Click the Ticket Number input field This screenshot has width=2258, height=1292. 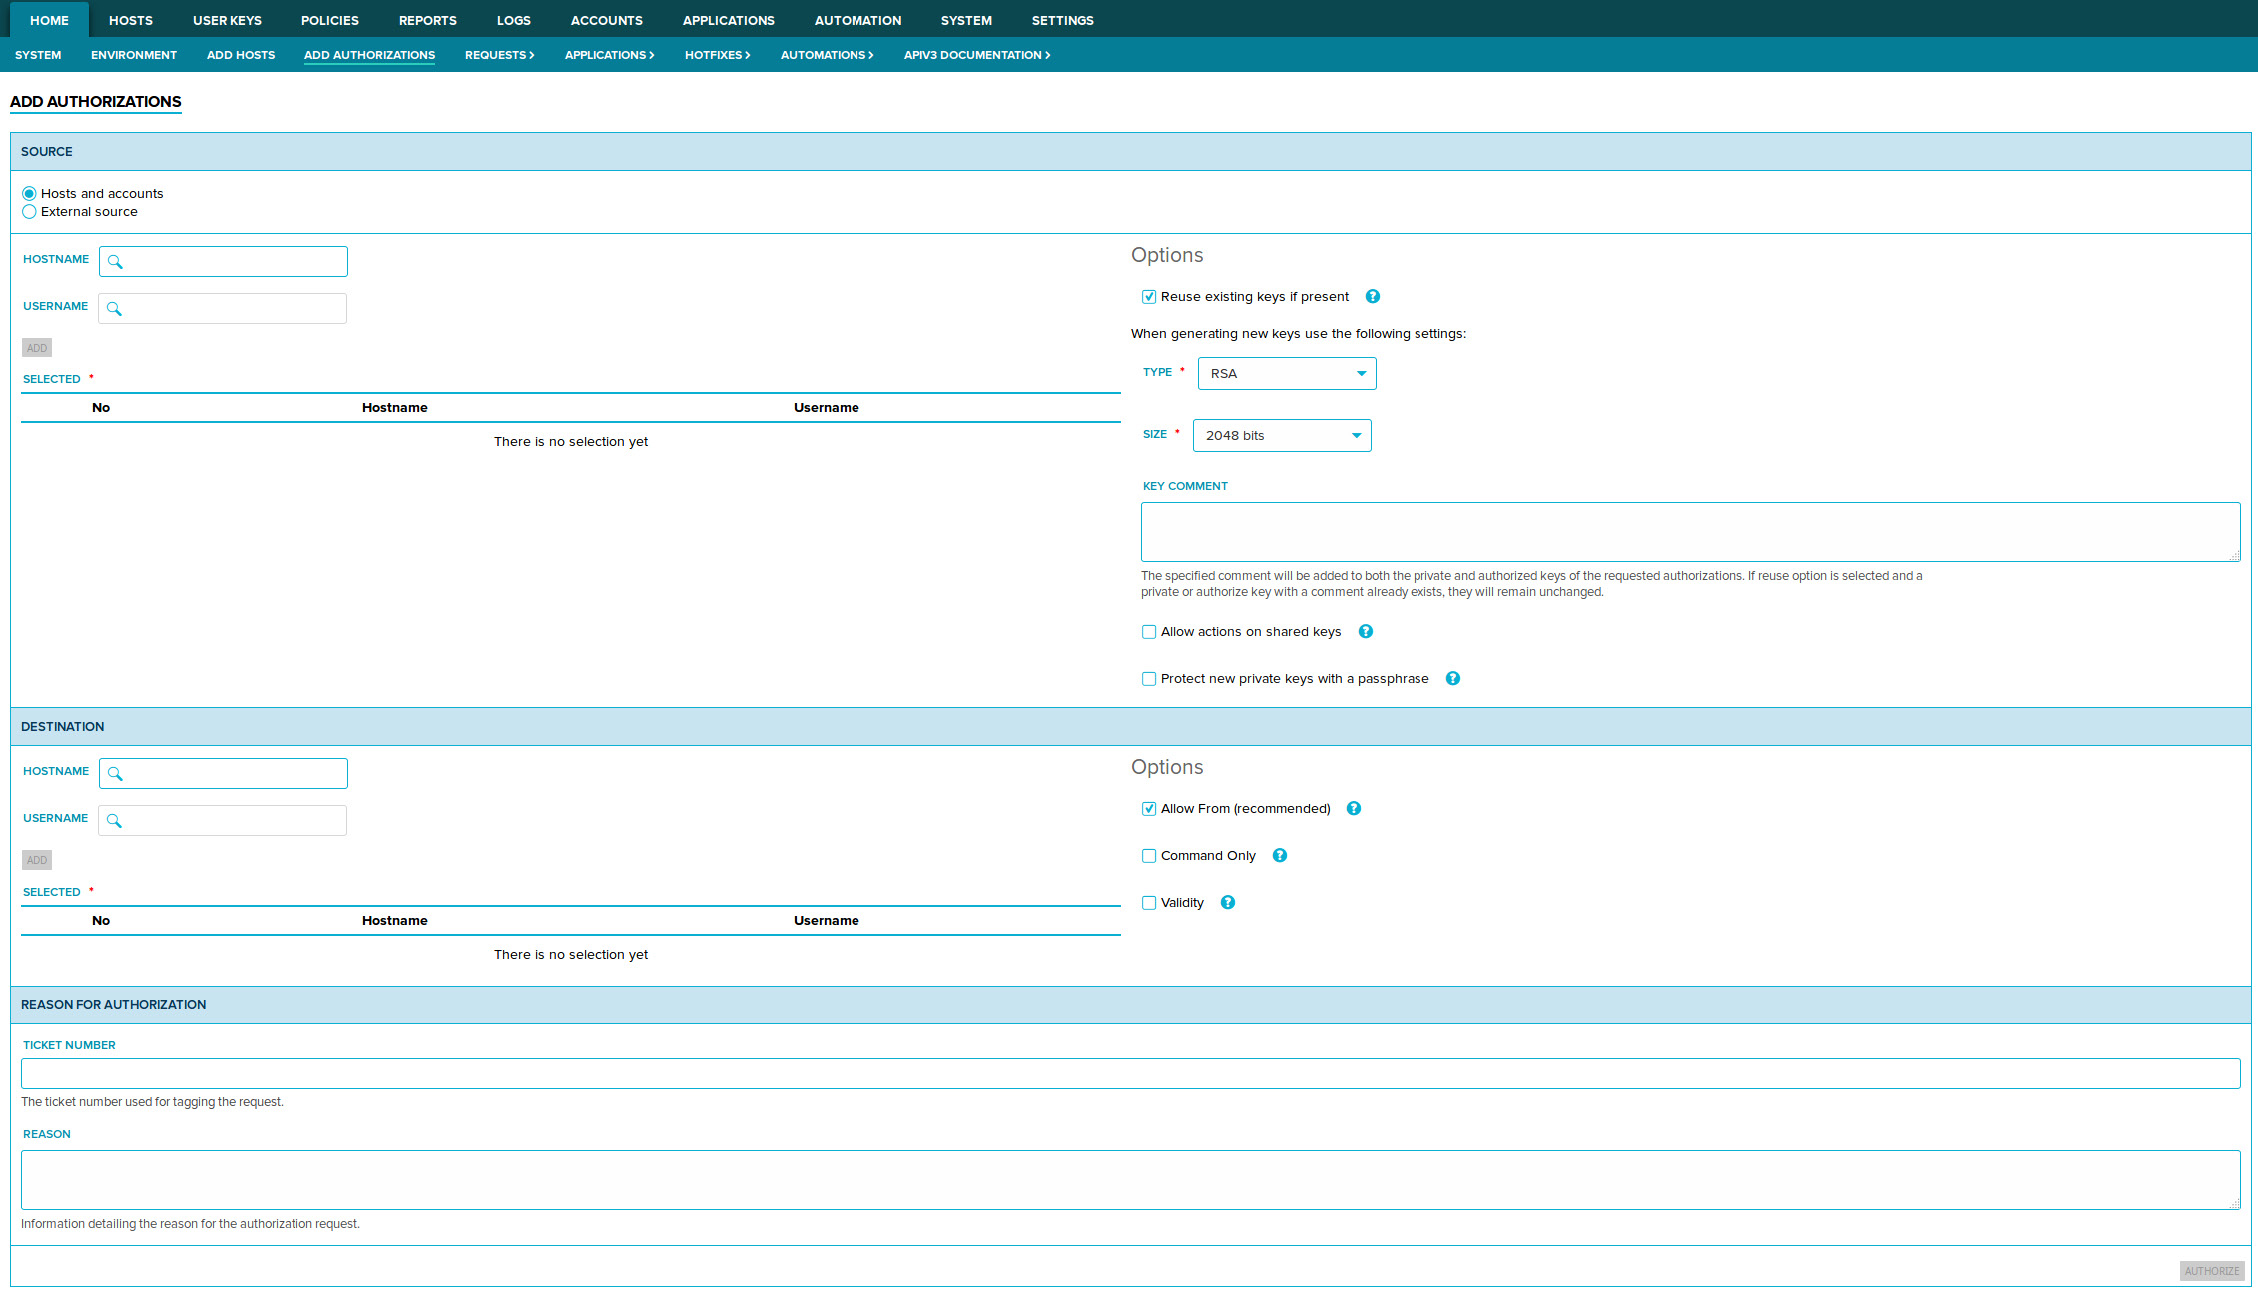pyautogui.click(x=1130, y=1074)
